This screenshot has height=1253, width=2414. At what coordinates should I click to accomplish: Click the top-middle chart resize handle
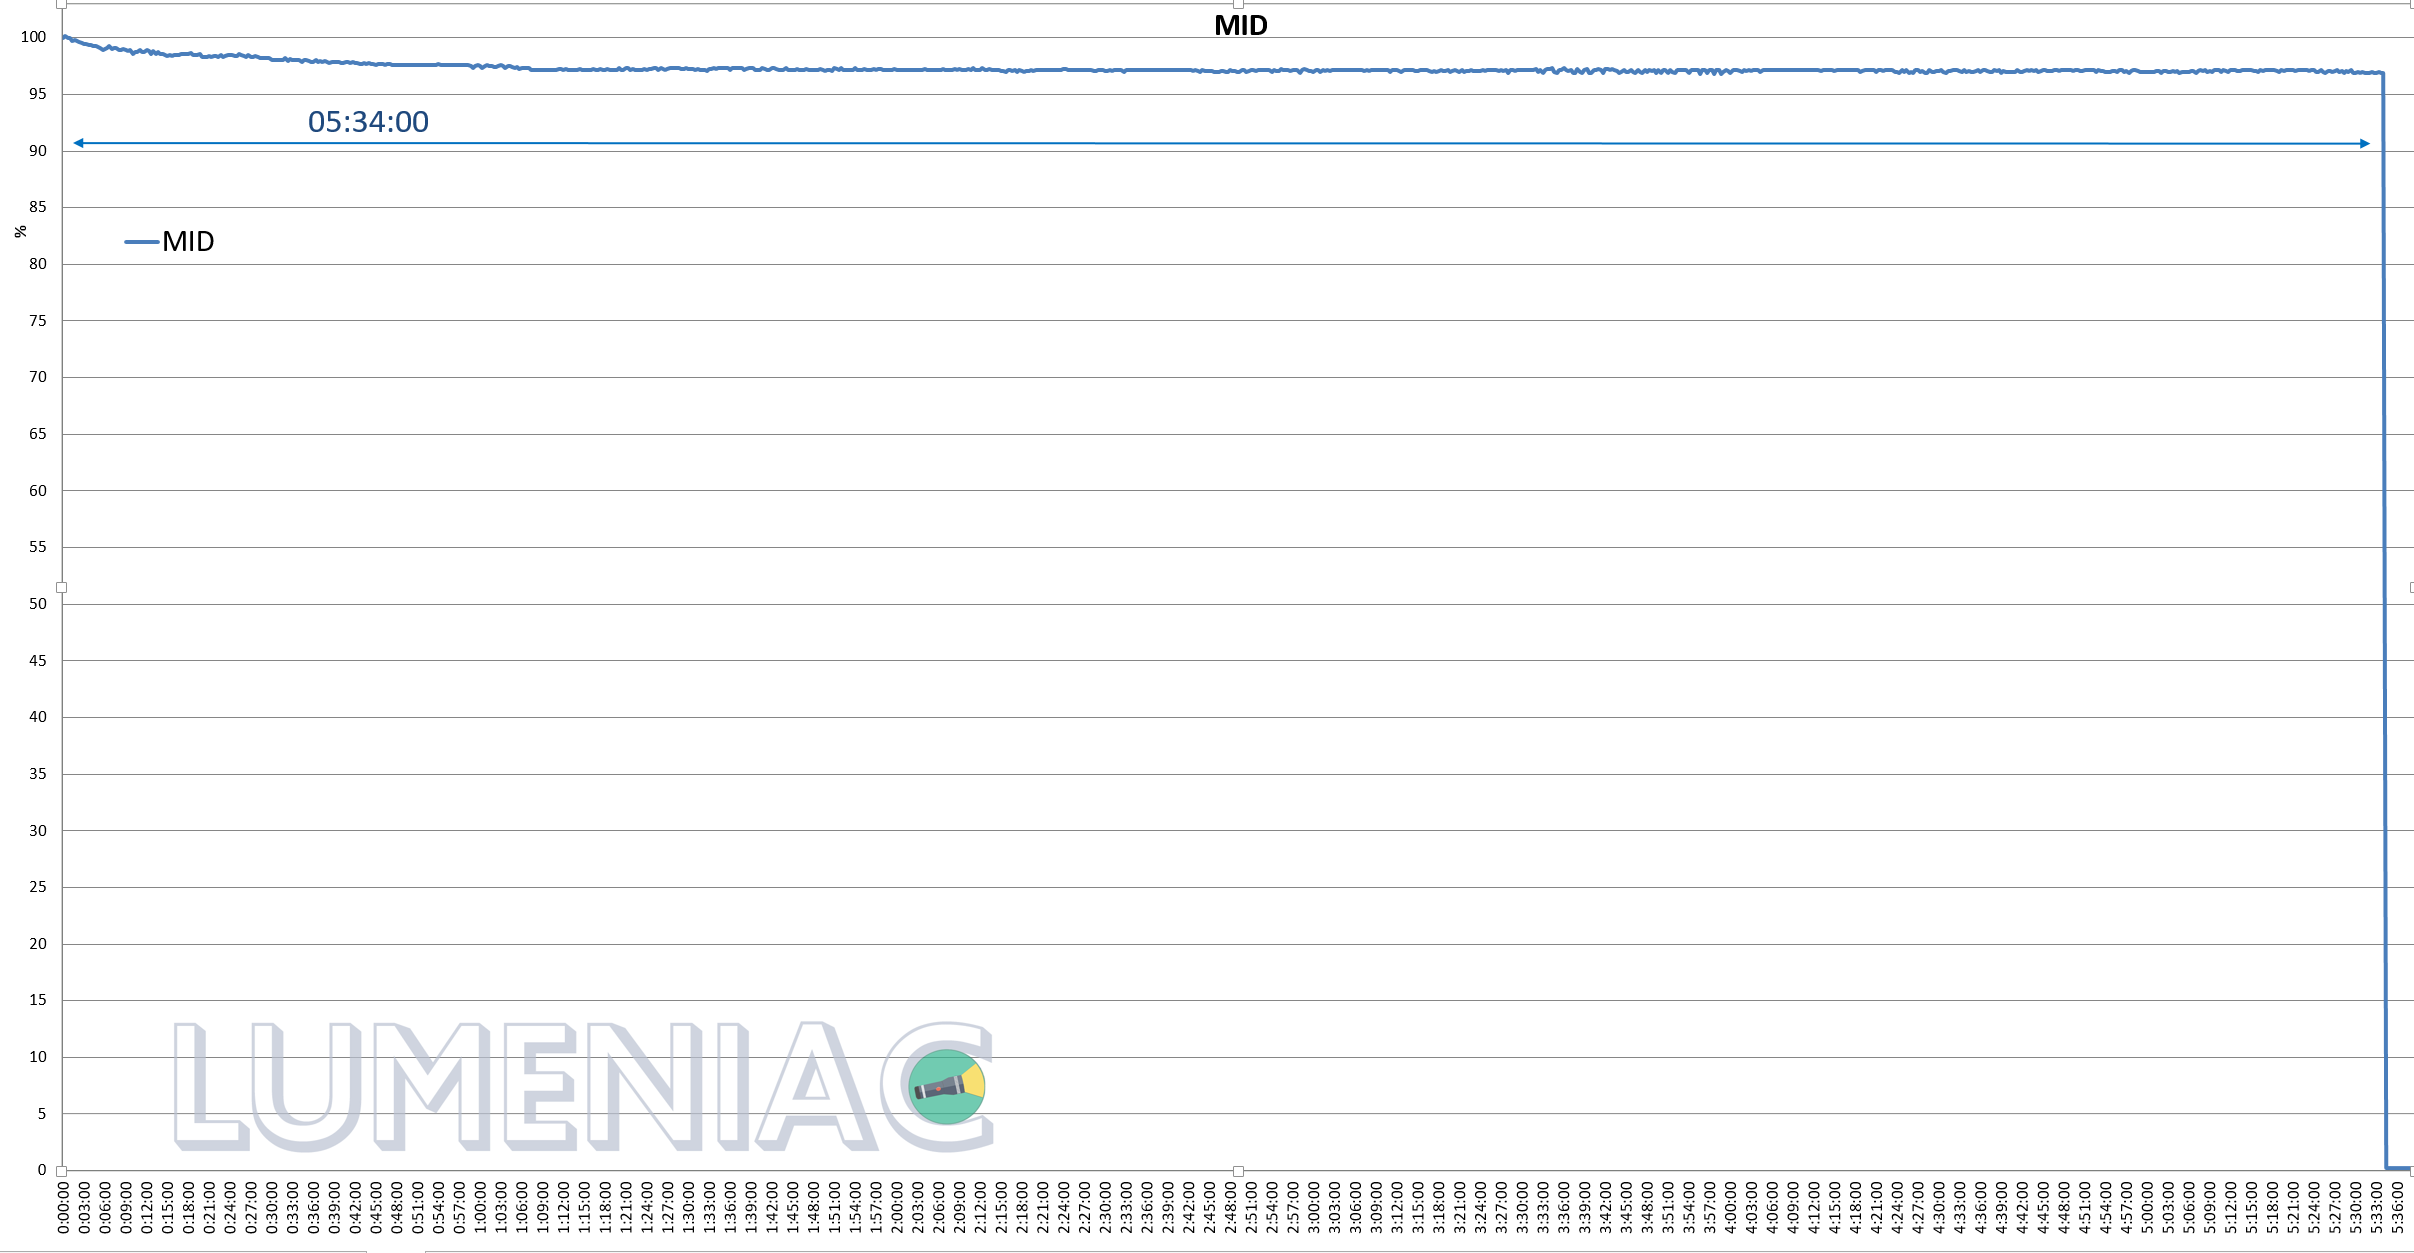click(1238, 4)
